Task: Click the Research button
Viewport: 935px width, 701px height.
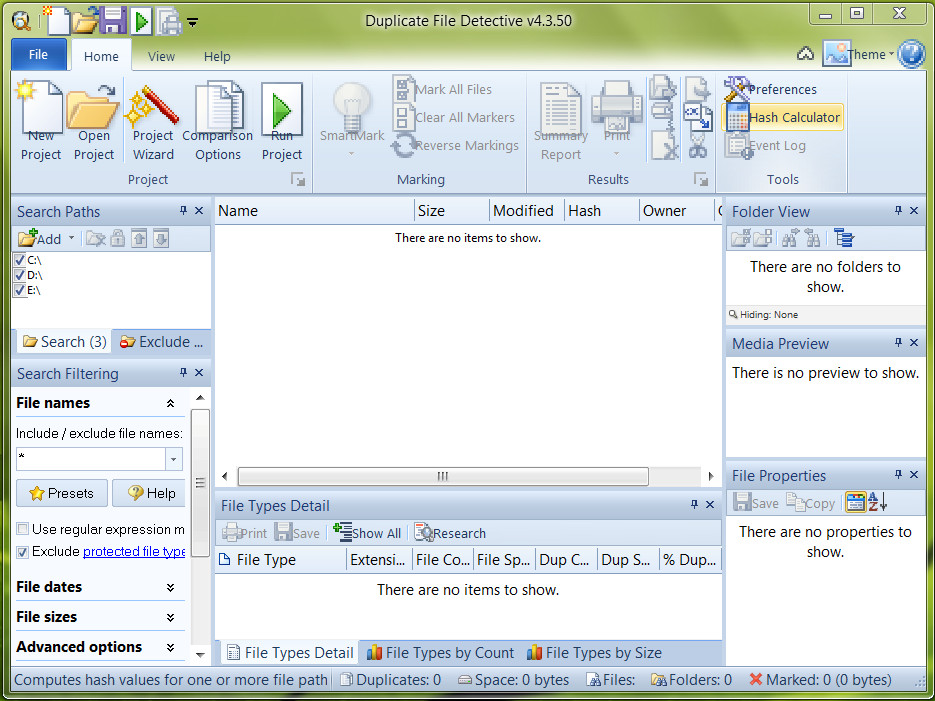Action: 450,533
